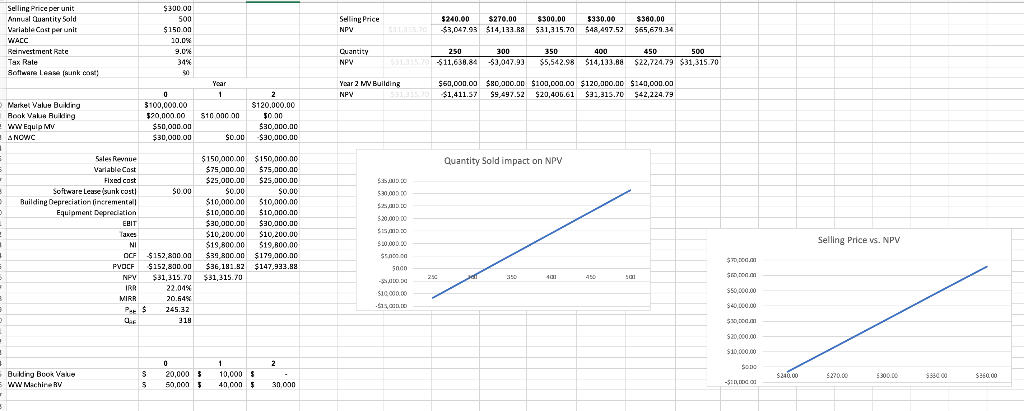
Task: Select the WW Machine BV value 40,000
Action: (x=229, y=386)
